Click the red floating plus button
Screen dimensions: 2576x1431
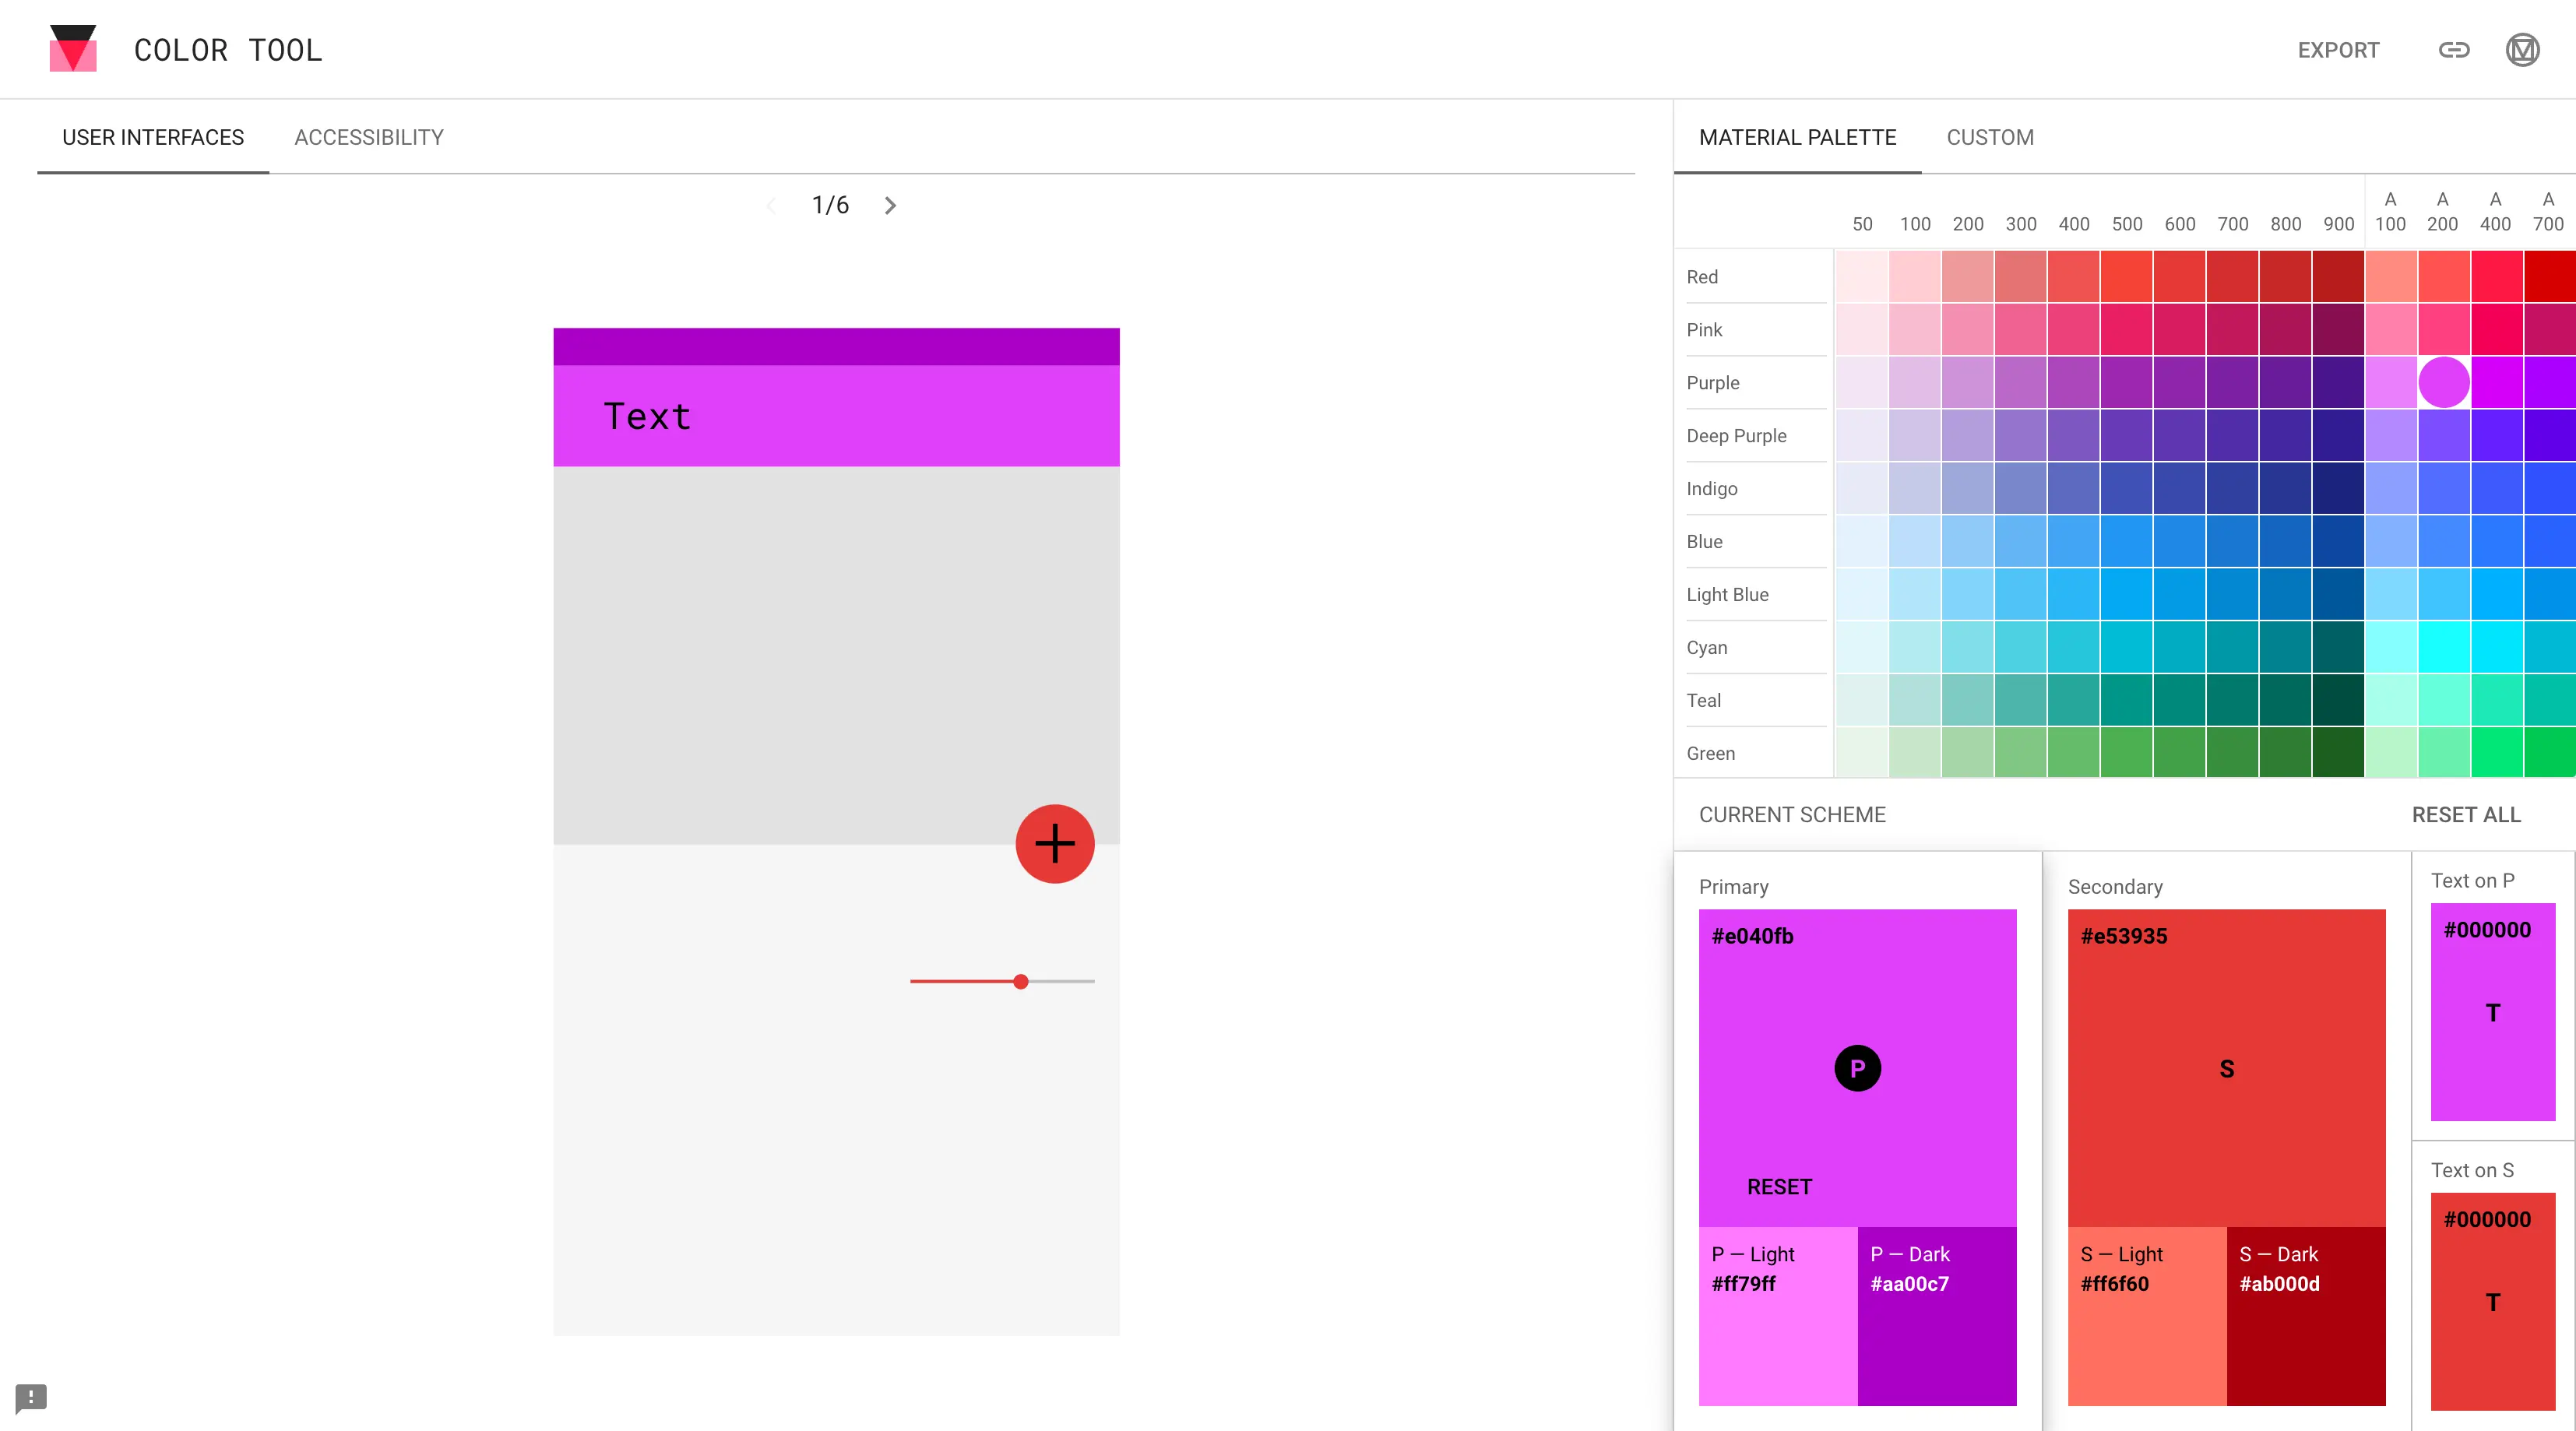(1054, 843)
